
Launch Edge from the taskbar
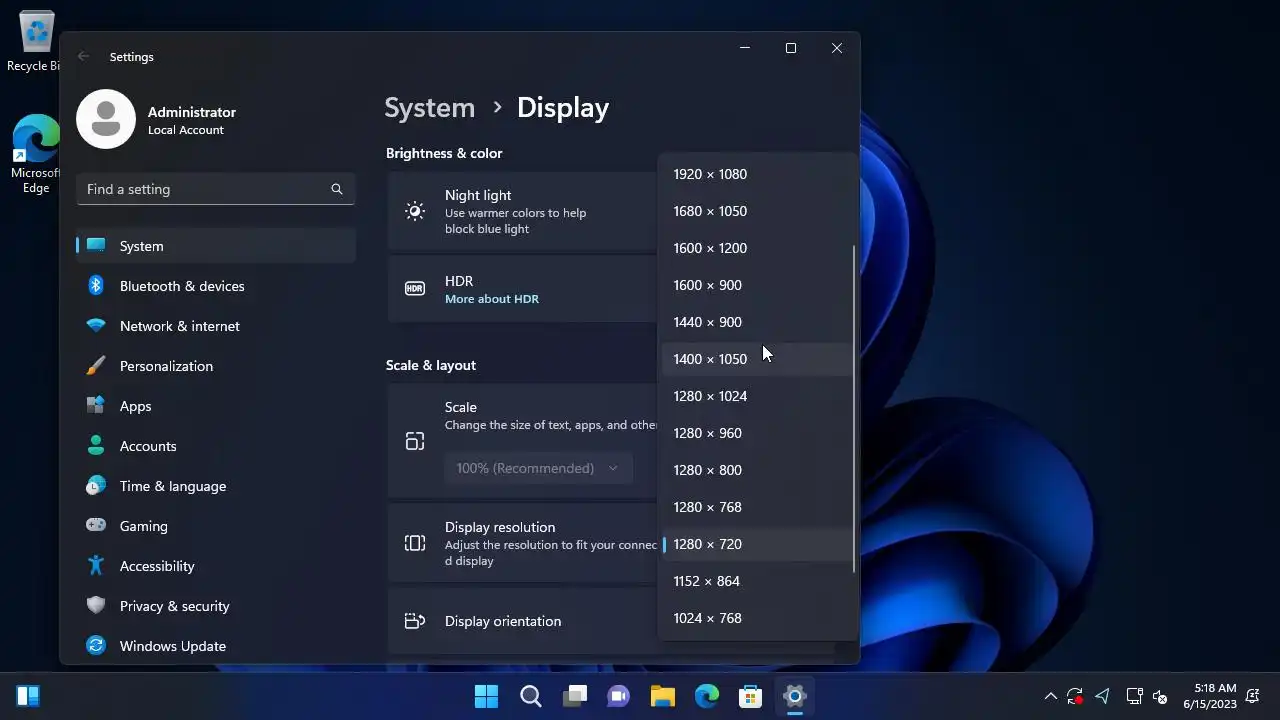707,696
